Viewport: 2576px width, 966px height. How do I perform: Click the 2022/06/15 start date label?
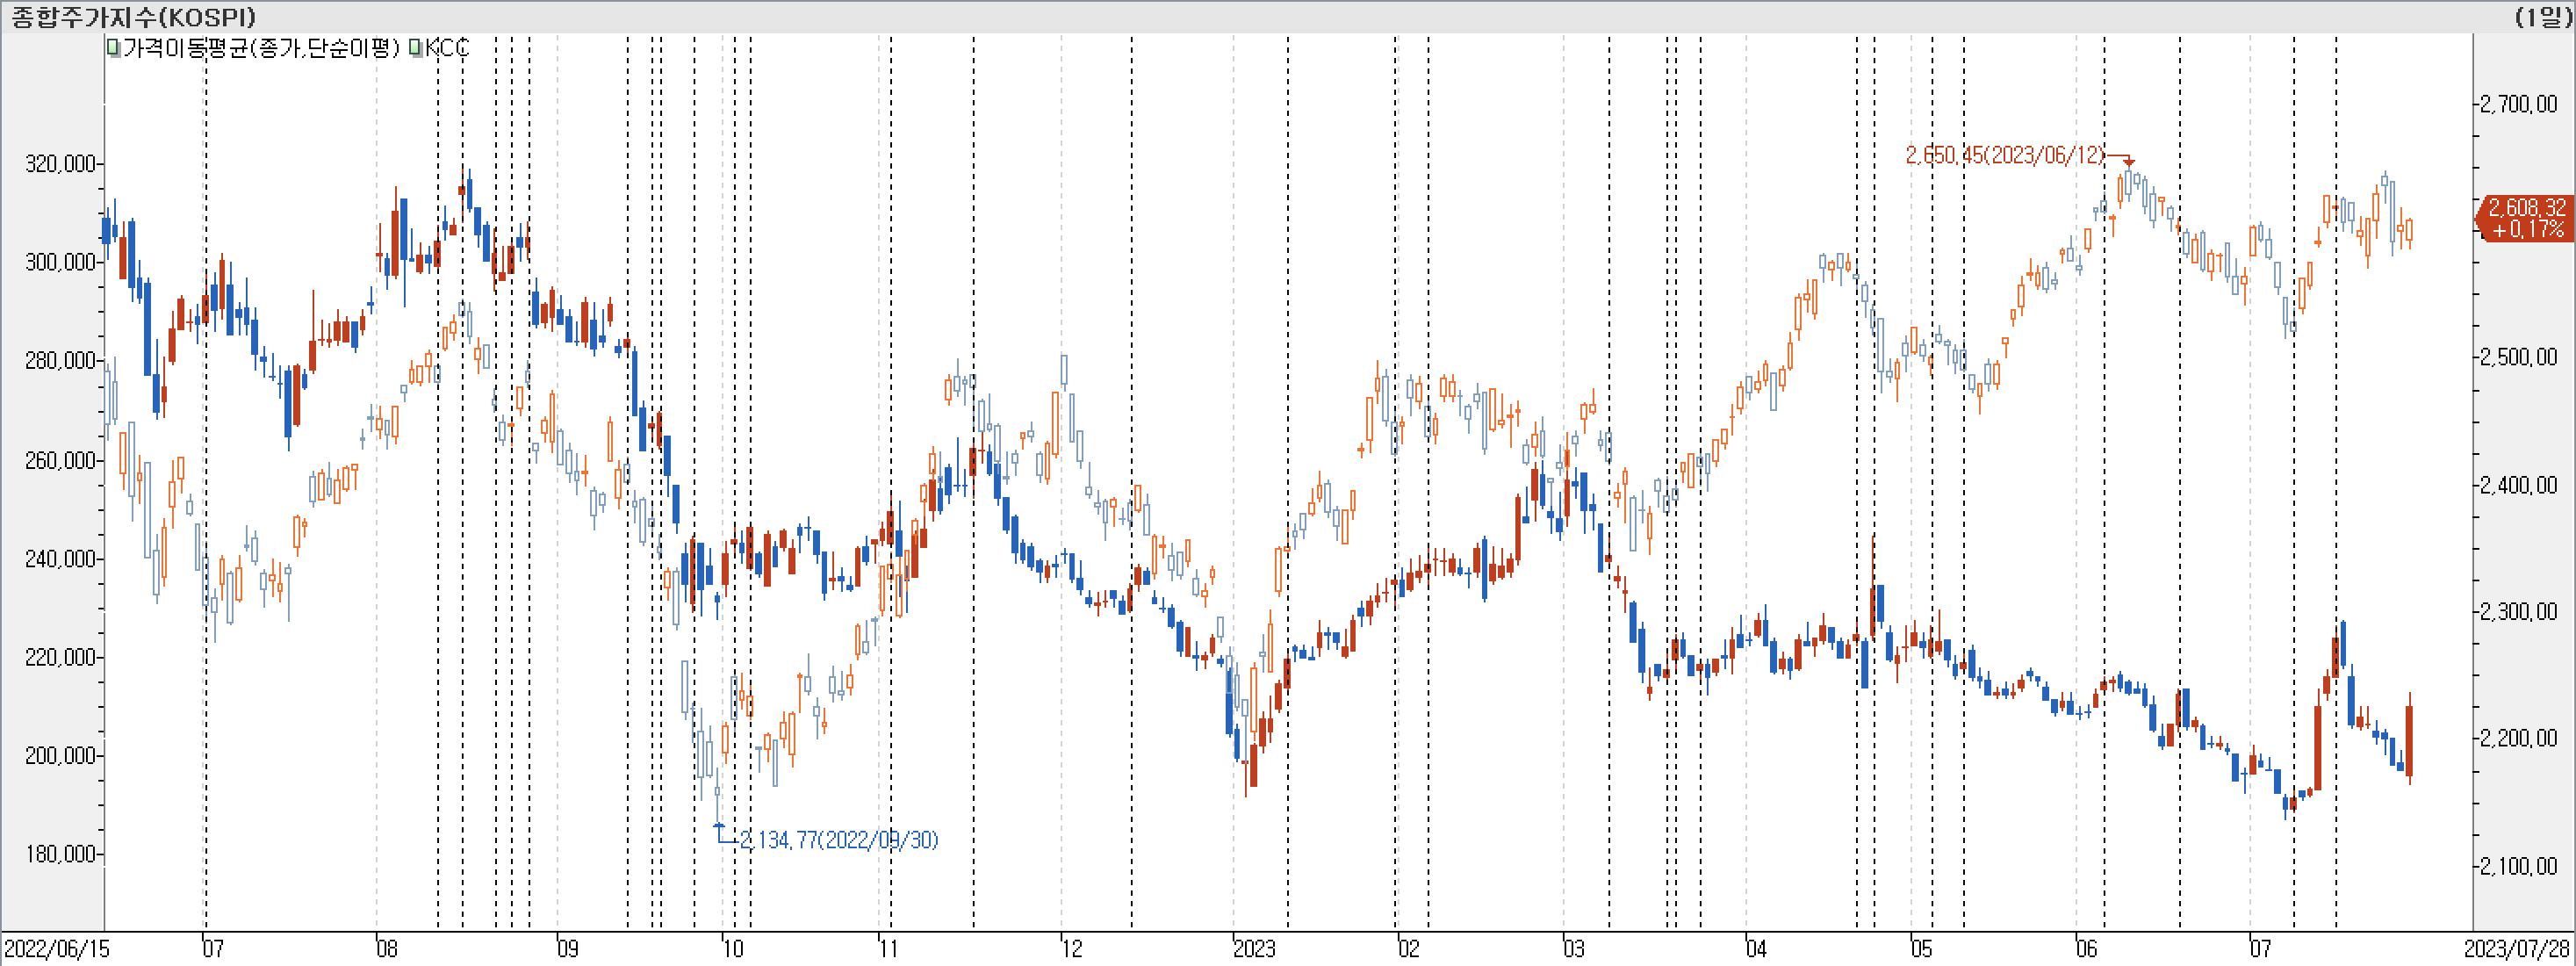tap(56, 948)
